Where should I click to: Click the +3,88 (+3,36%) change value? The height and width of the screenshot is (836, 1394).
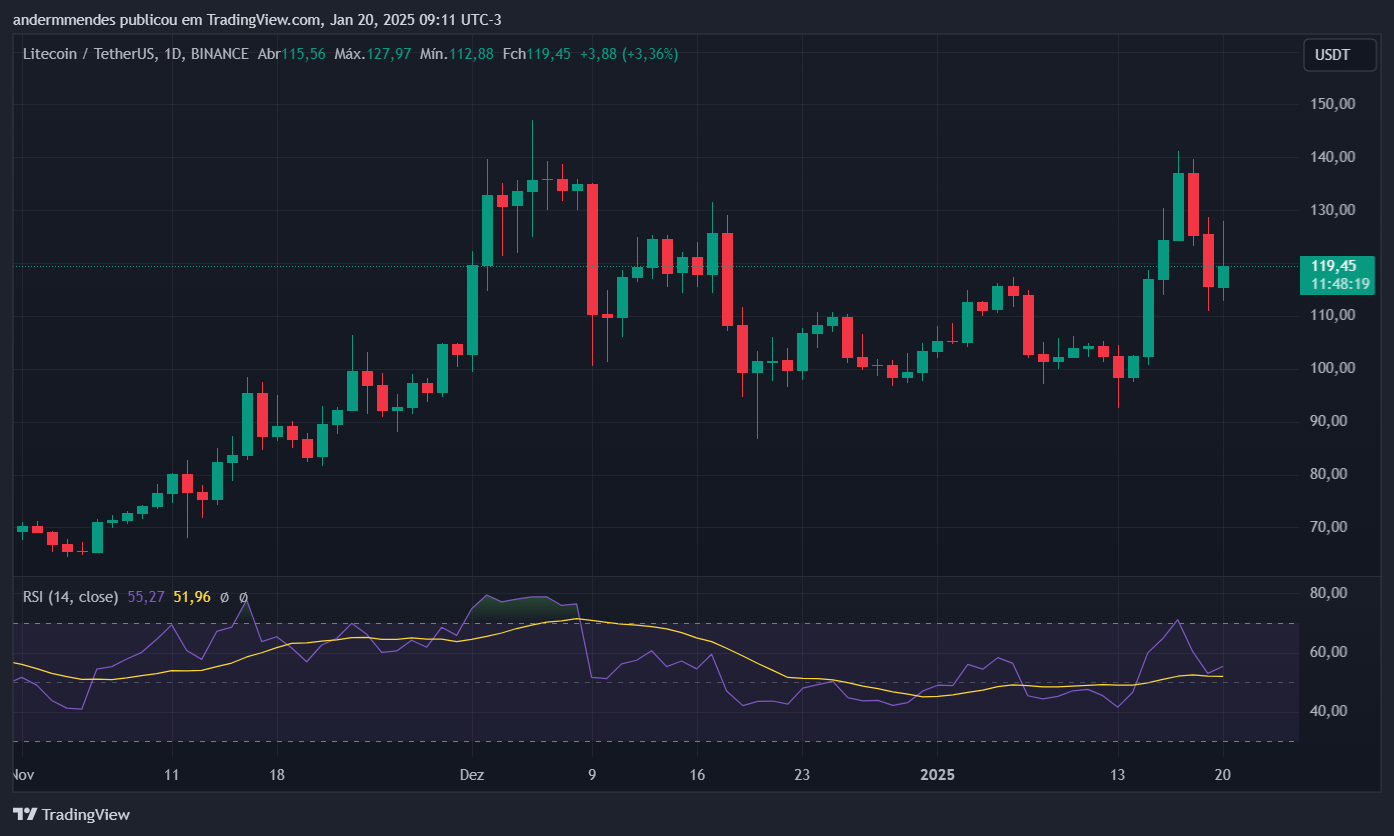click(628, 54)
